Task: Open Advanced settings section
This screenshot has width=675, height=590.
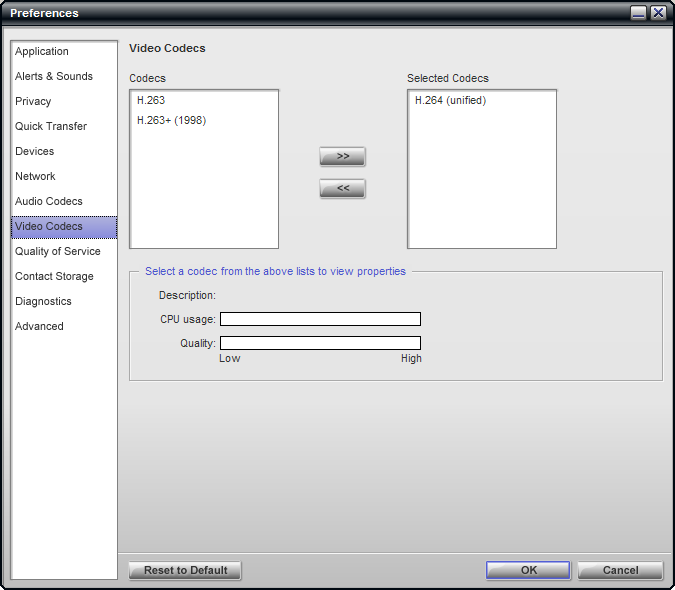Action: tap(39, 326)
